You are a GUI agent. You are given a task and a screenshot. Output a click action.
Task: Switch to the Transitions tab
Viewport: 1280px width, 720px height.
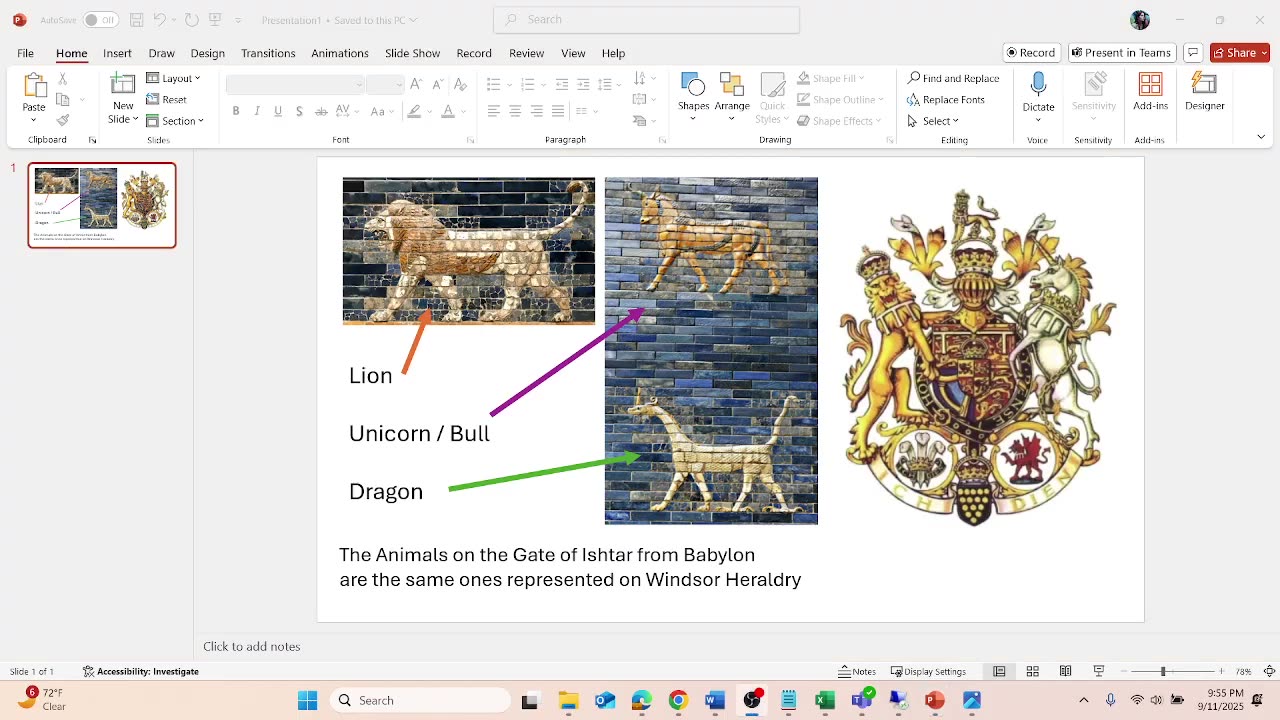pyautogui.click(x=268, y=53)
